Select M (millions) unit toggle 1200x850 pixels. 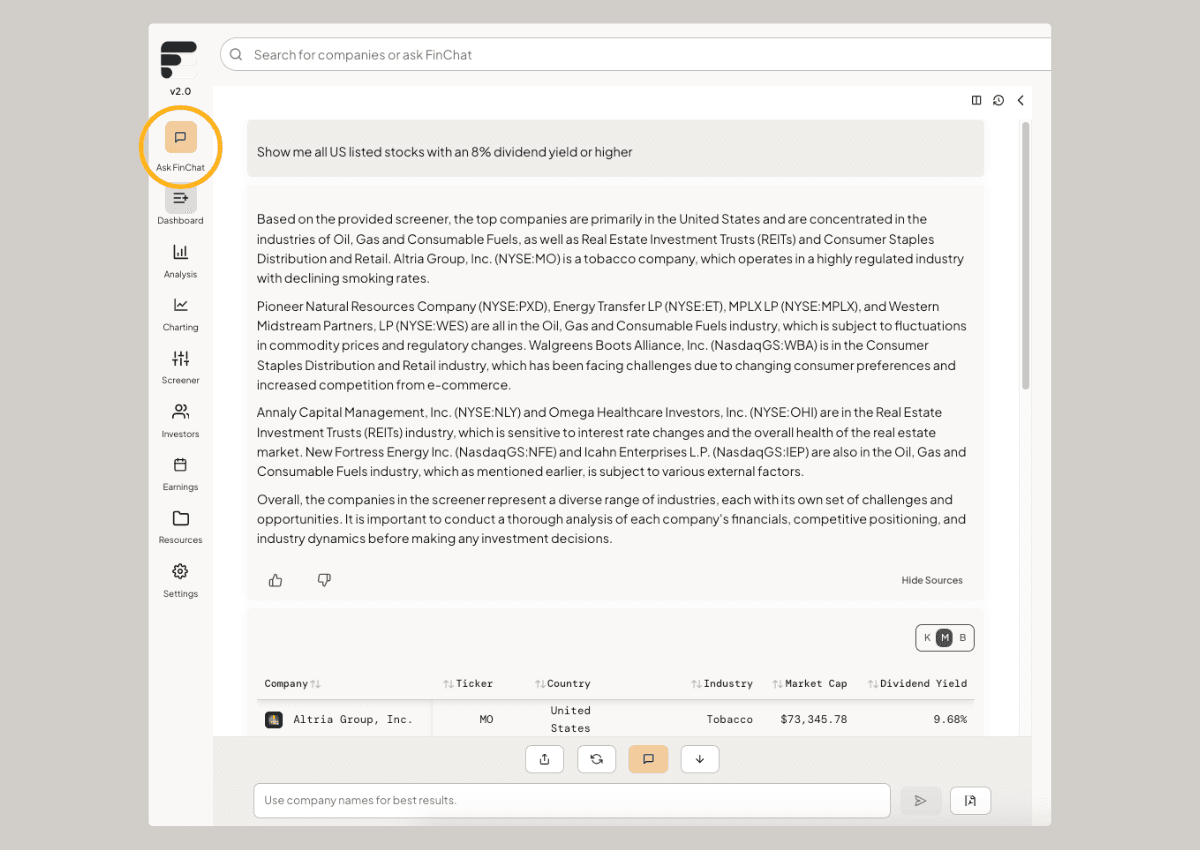(x=944, y=638)
